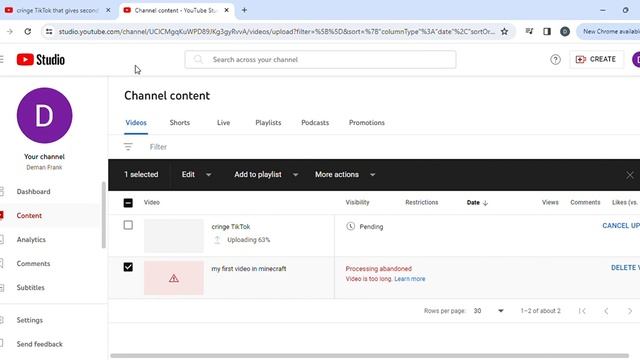Screen dimensions: 640x360
Task: Go to first page of results icon
Action: [582, 311]
